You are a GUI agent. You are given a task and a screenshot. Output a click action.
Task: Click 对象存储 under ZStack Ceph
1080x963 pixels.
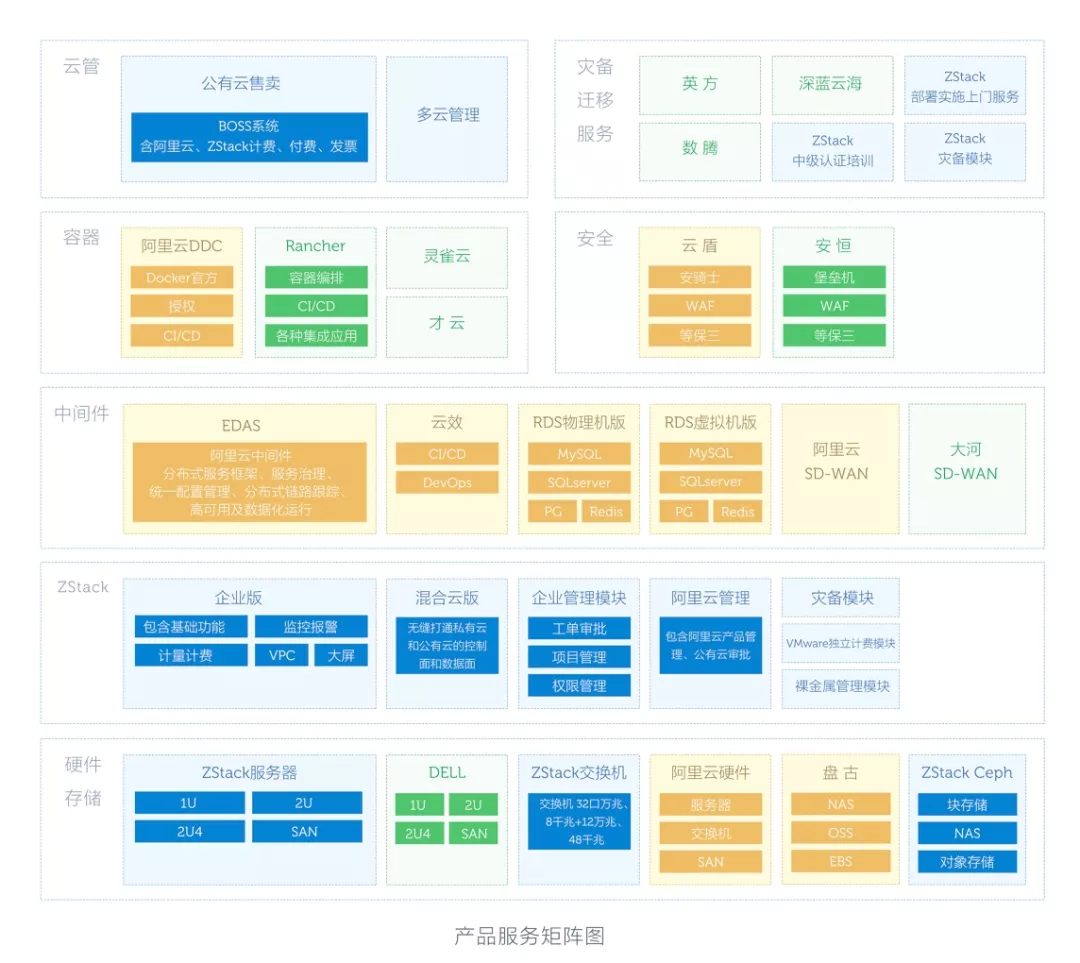[x=967, y=862]
